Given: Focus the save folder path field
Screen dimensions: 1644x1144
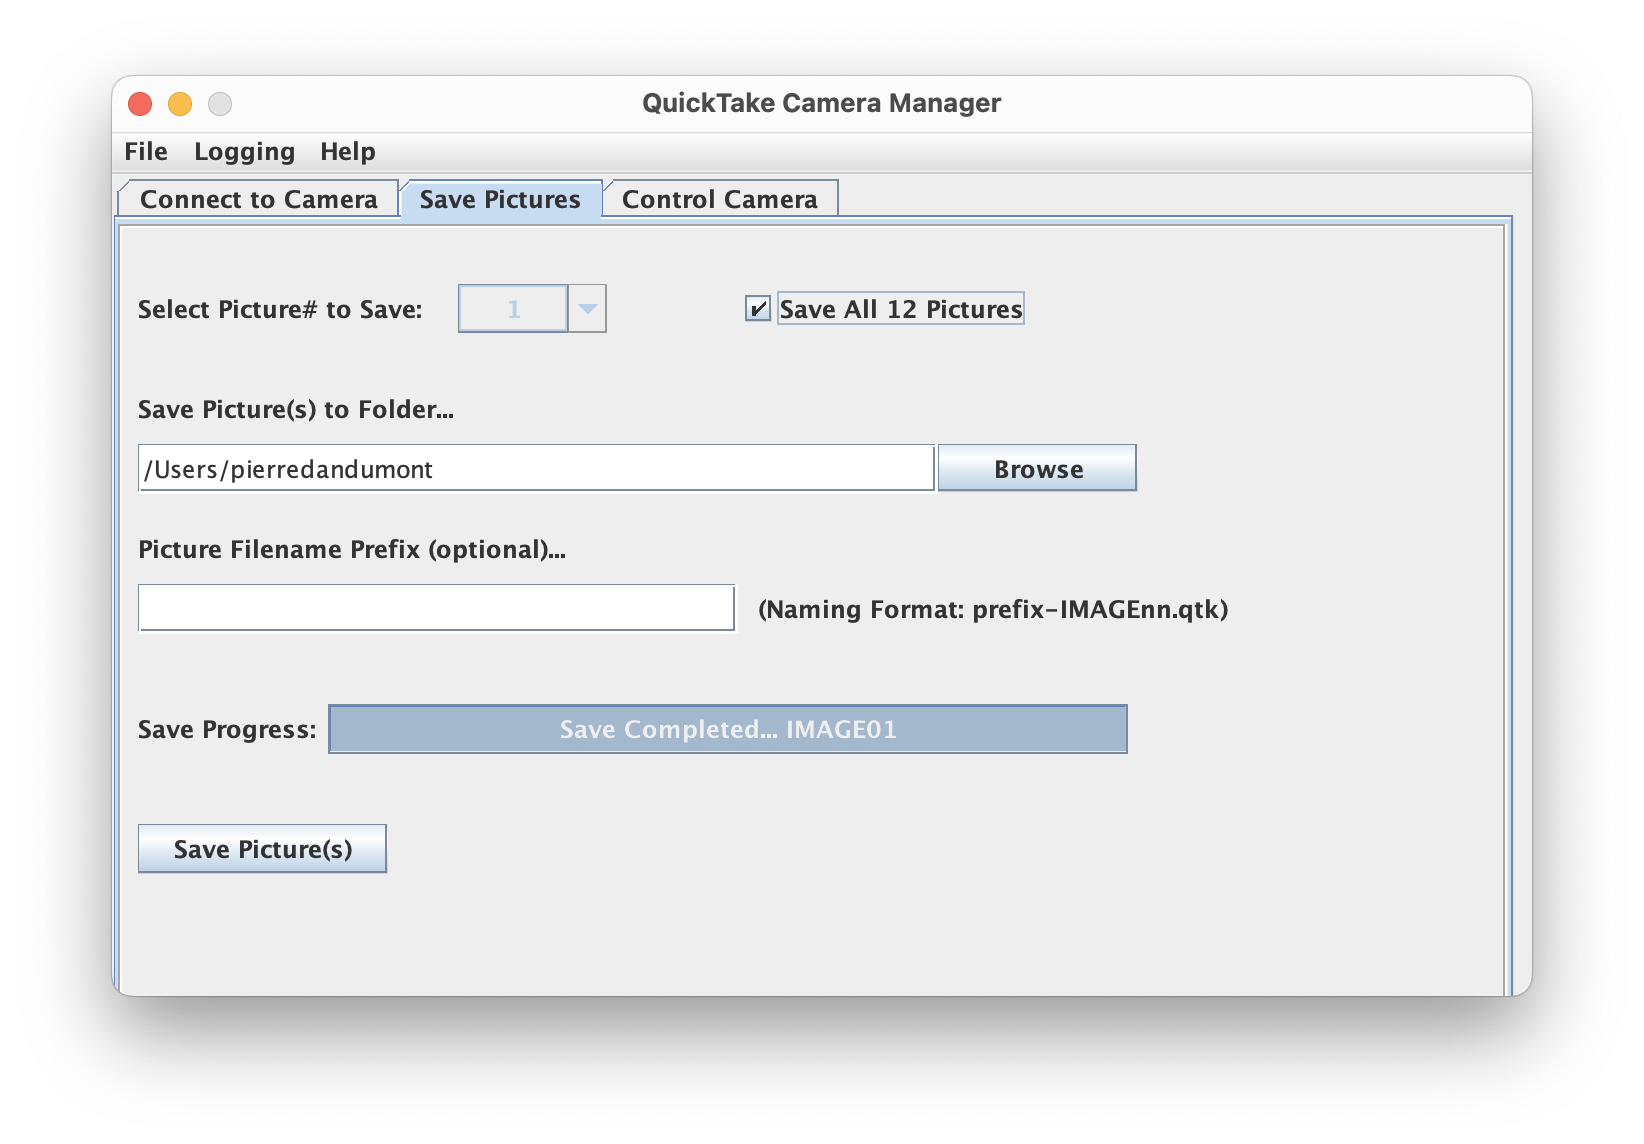Looking at the screenshot, I should click(536, 469).
